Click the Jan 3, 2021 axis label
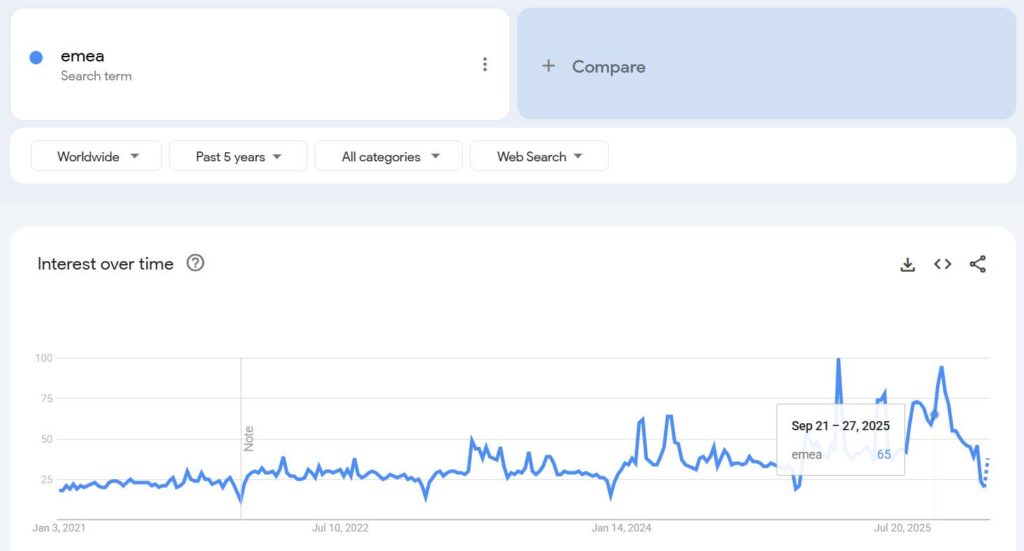This screenshot has height=551, width=1024. pyautogui.click(x=60, y=527)
